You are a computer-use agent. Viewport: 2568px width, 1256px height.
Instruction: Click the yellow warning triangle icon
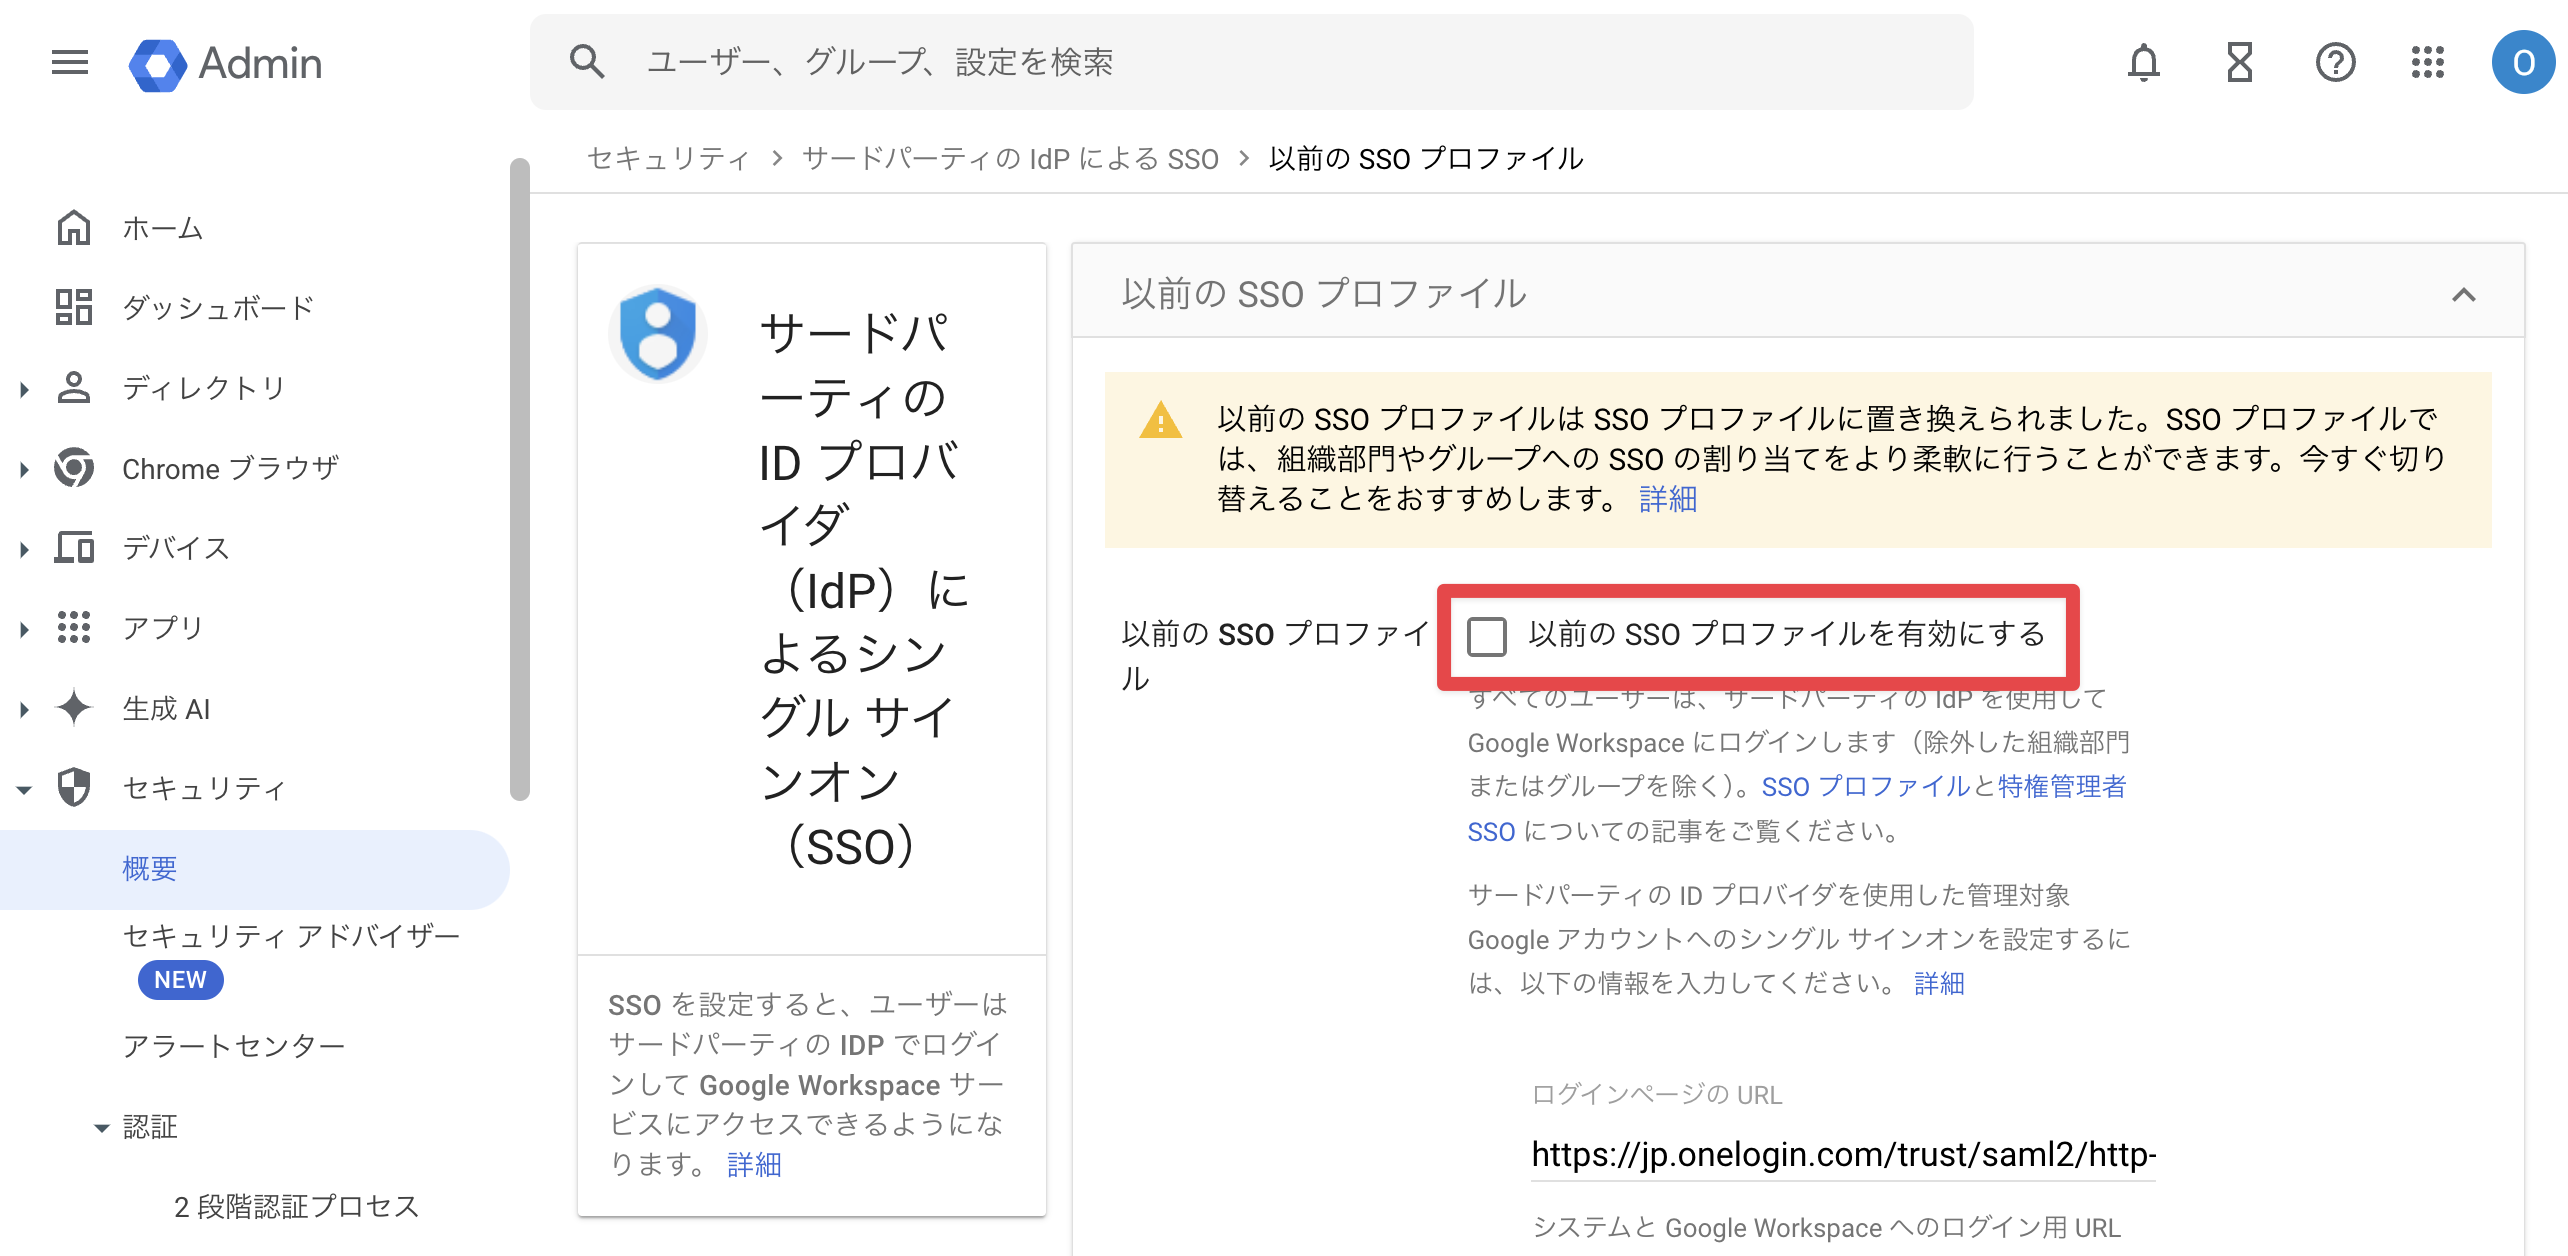tap(1160, 420)
